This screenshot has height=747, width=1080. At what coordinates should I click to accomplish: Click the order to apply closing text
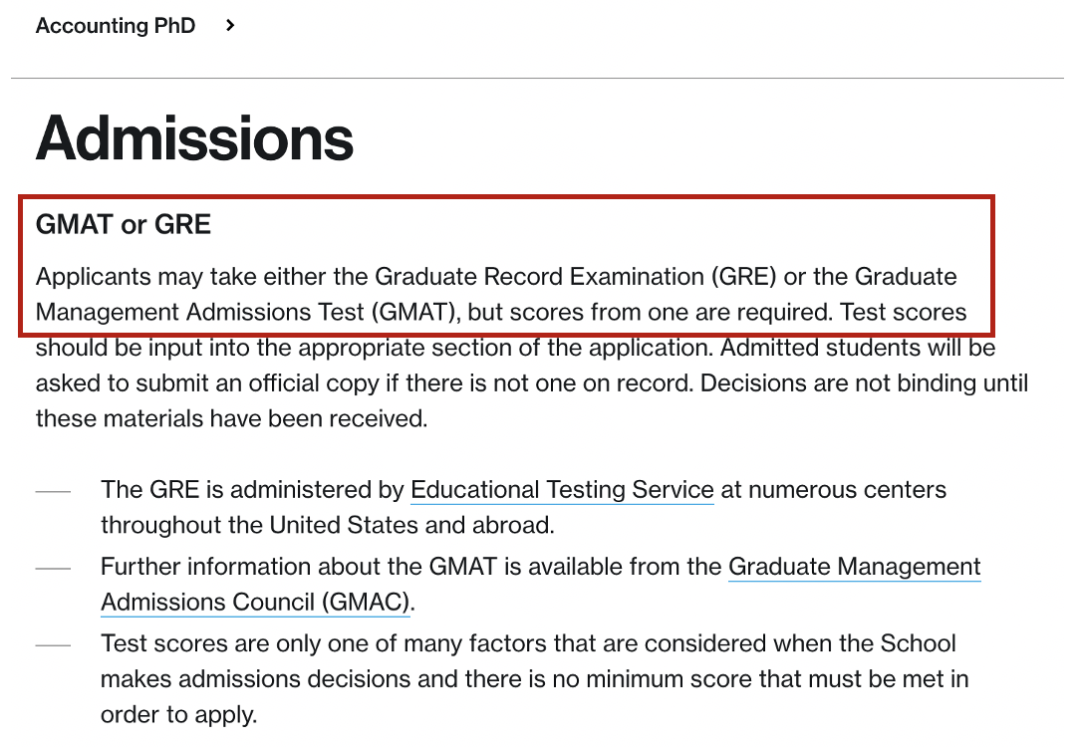tap(178, 715)
